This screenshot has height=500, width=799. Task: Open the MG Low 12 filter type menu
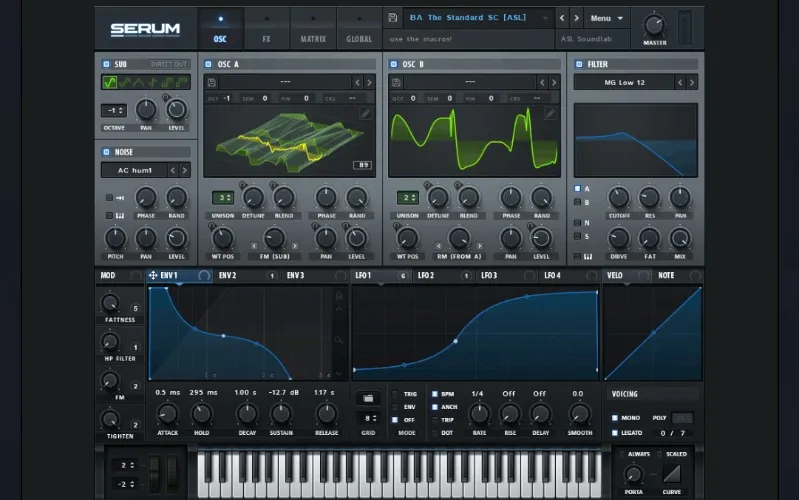click(624, 82)
